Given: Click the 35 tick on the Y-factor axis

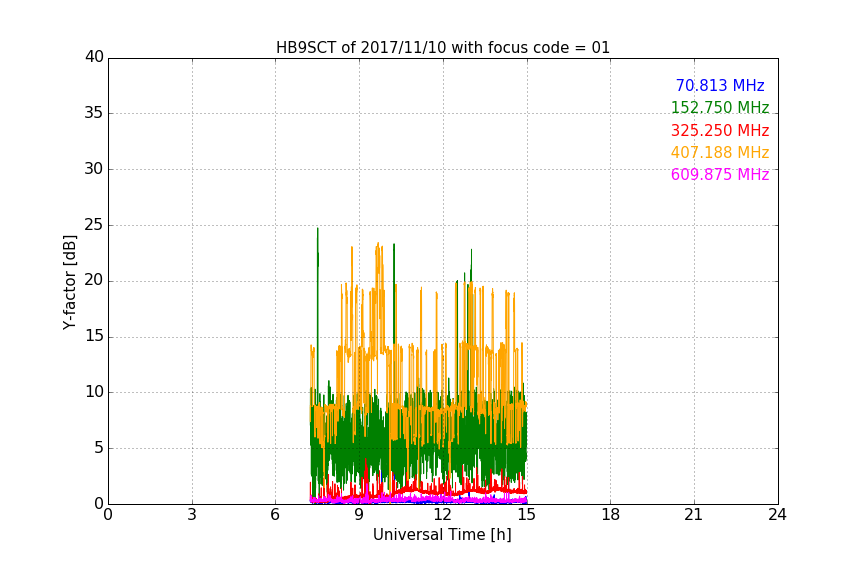Looking at the screenshot, I should tap(94, 113).
